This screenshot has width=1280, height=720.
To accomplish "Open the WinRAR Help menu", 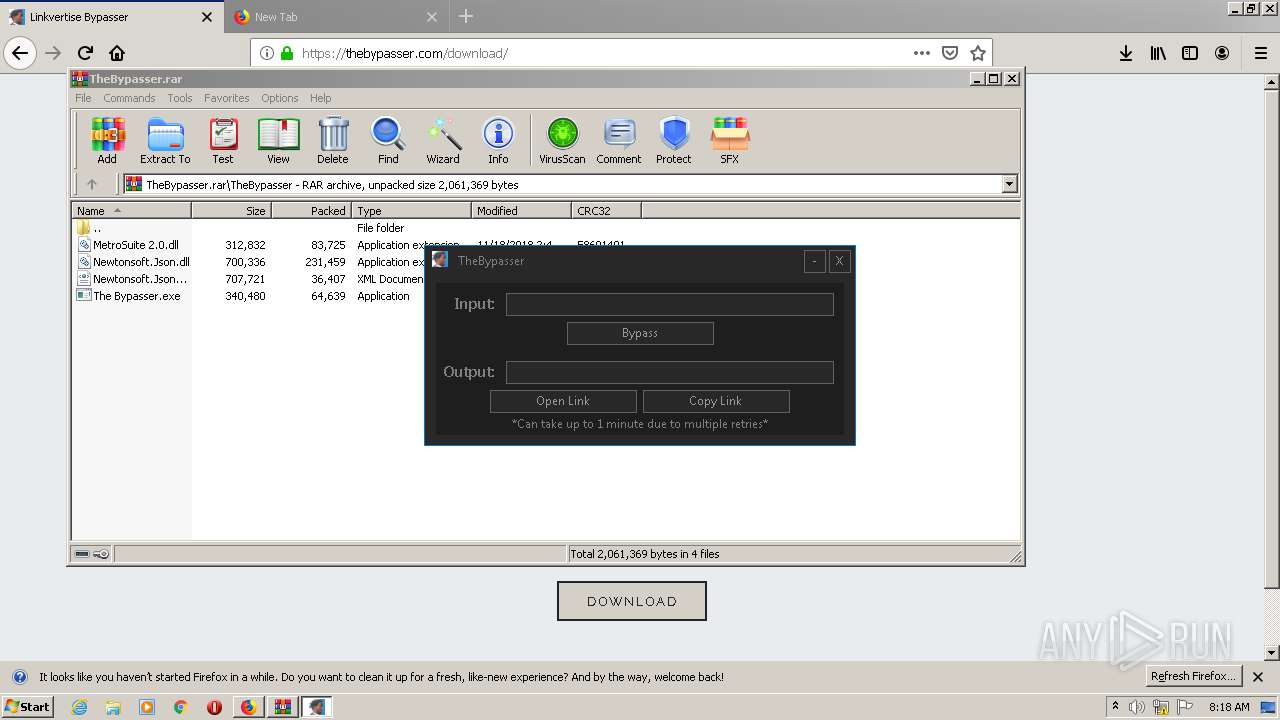I will click(320, 98).
